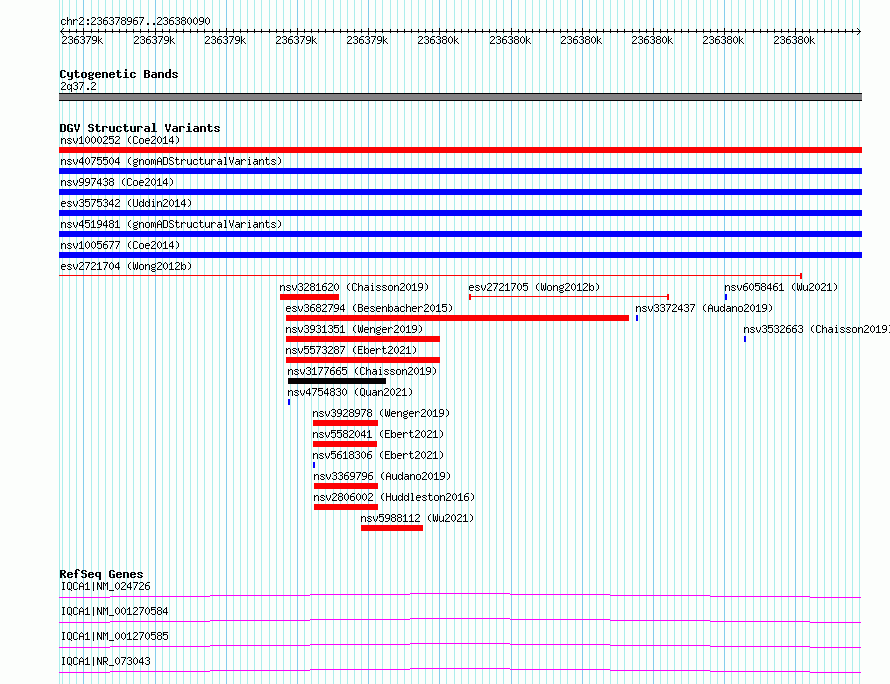
Task: Open nsv5988112 (Wu2021) label
Action: (417, 518)
